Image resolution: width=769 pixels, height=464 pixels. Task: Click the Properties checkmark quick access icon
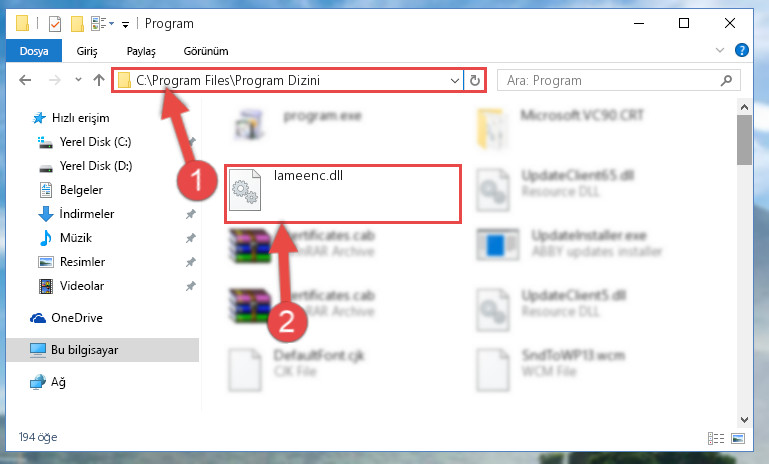coord(55,24)
